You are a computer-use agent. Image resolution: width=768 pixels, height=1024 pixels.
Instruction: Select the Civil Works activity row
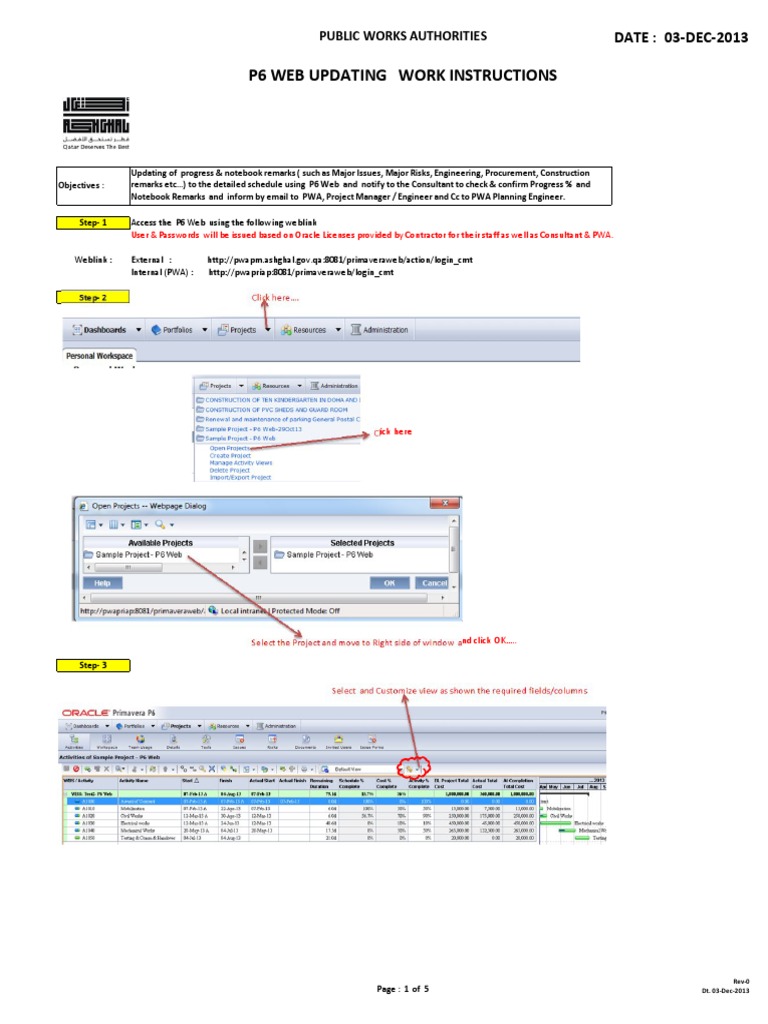coord(302,816)
